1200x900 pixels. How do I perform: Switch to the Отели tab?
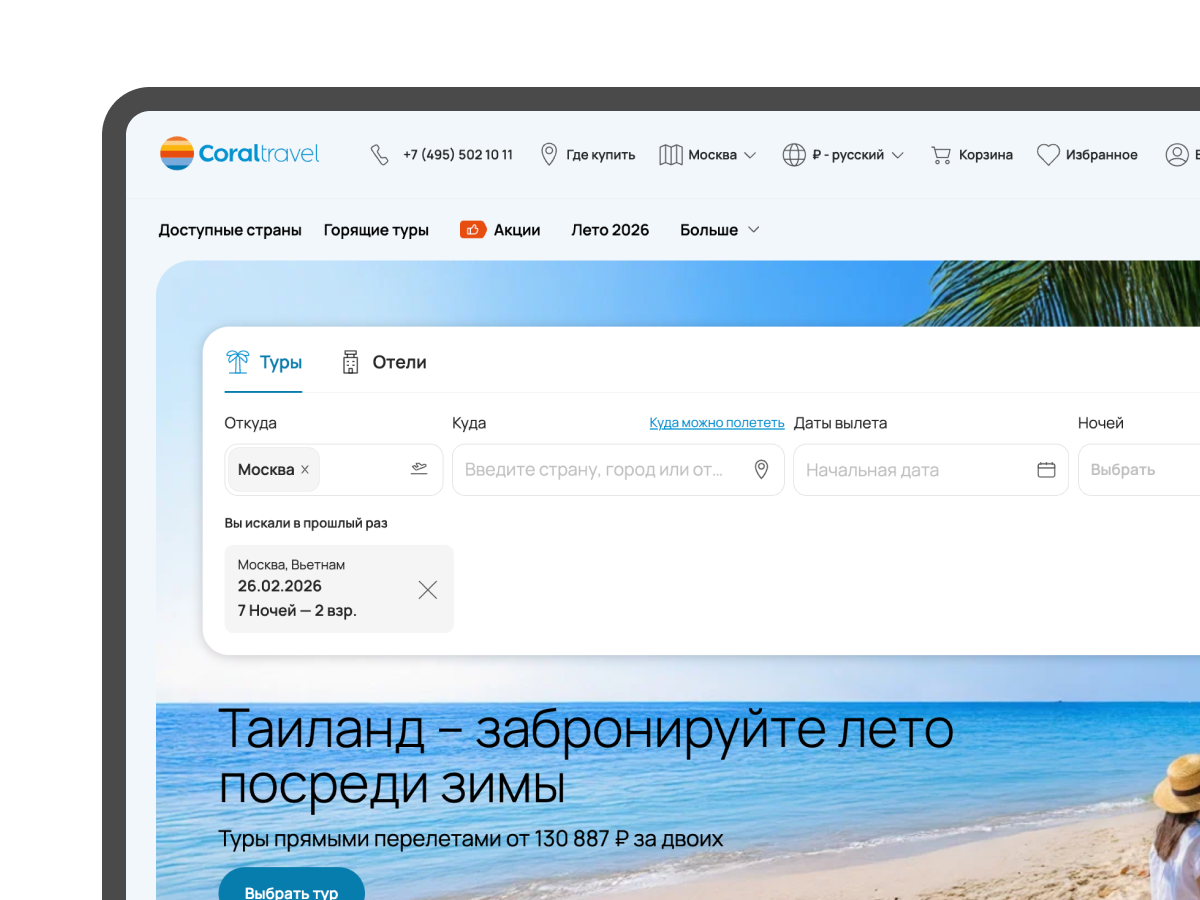click(x=384, y=363)
